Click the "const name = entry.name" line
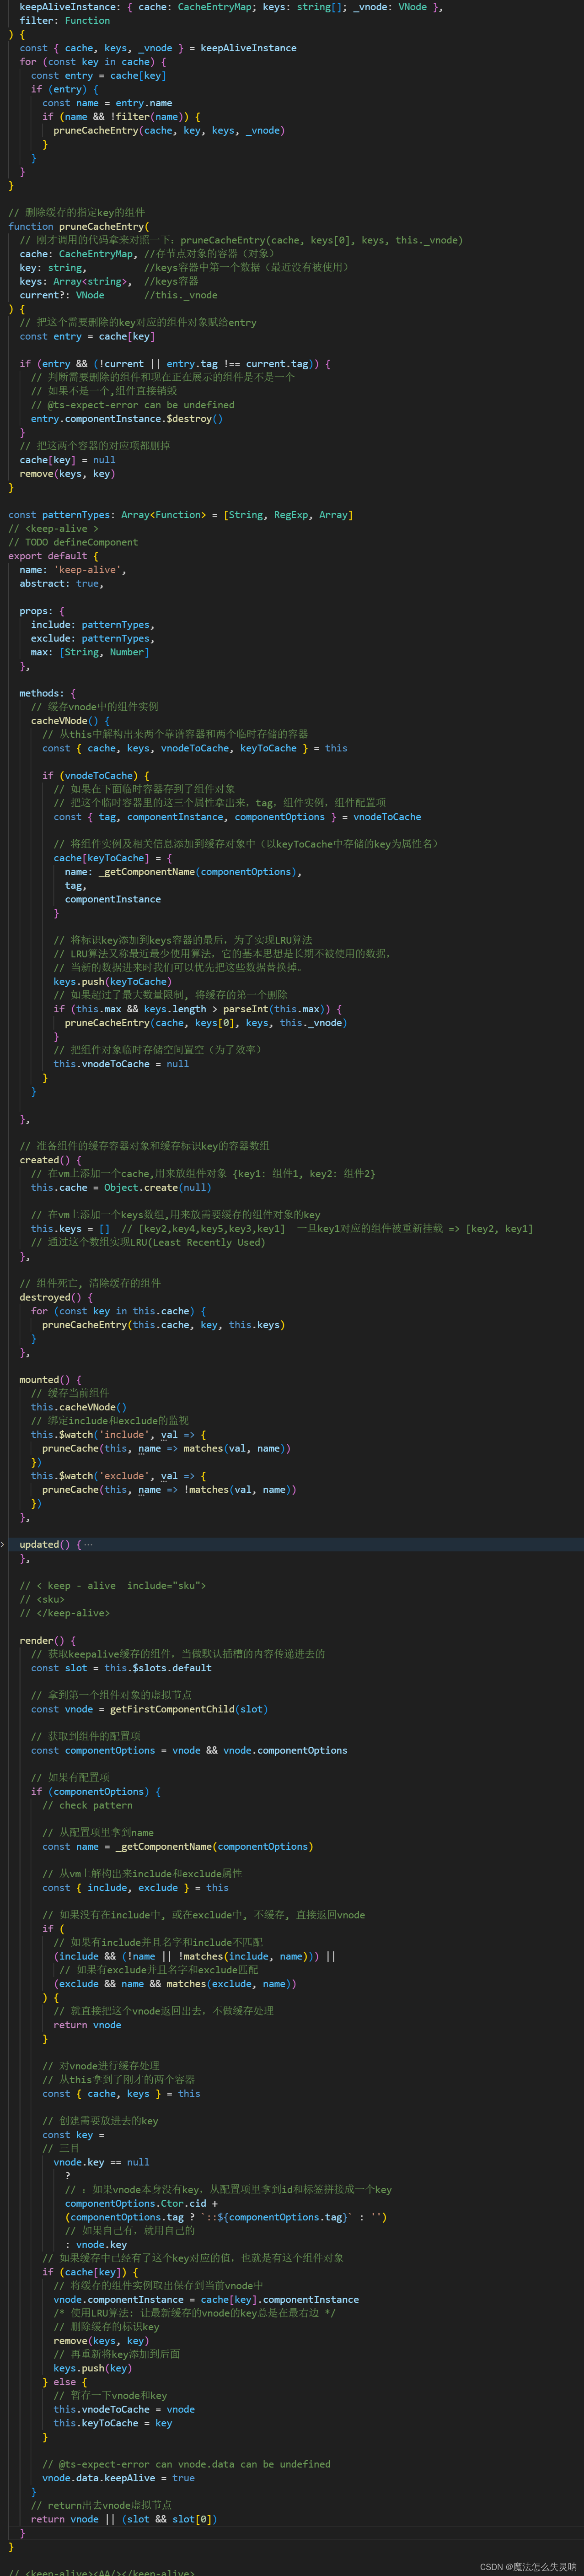The image size is (584, 2576). coord(107,103)
